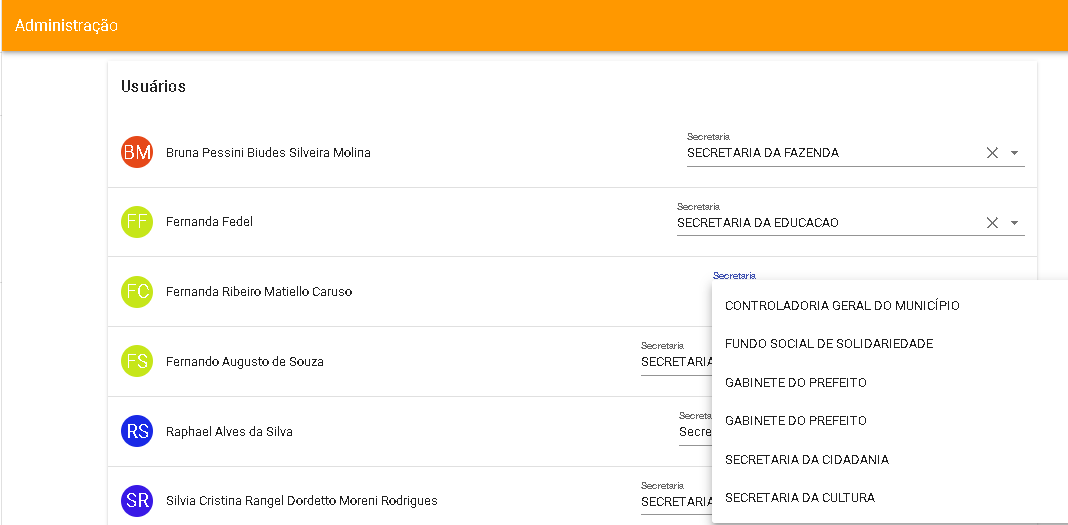Click the name Raphael Alves da Silva
The width and height of the screenshot is (1068, 525).
pos(229,432)
